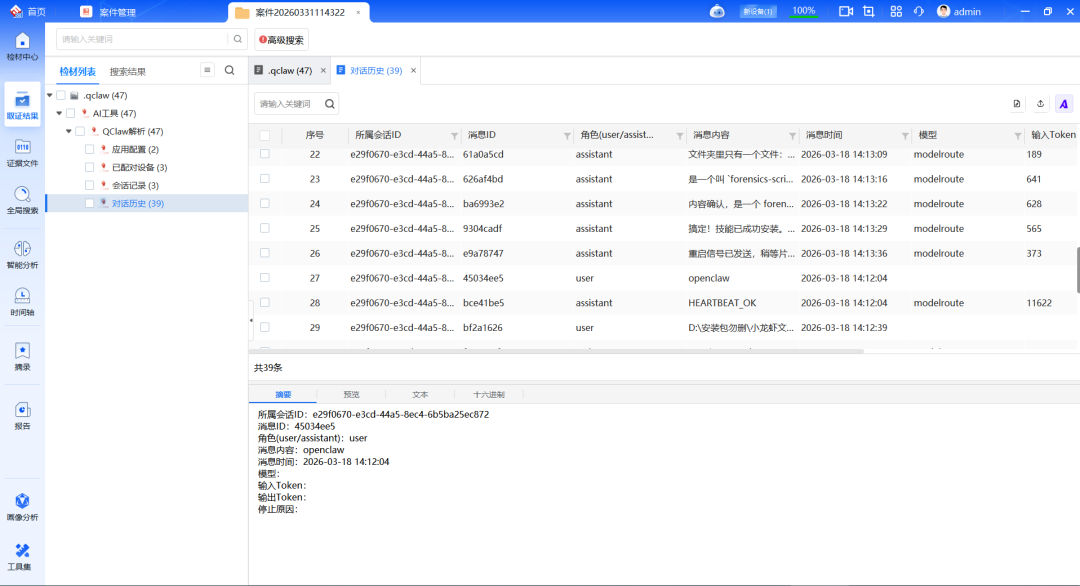Open the 取证结果 sidebar section
This screenshot has width=1080, height=586.
(22, 105)
